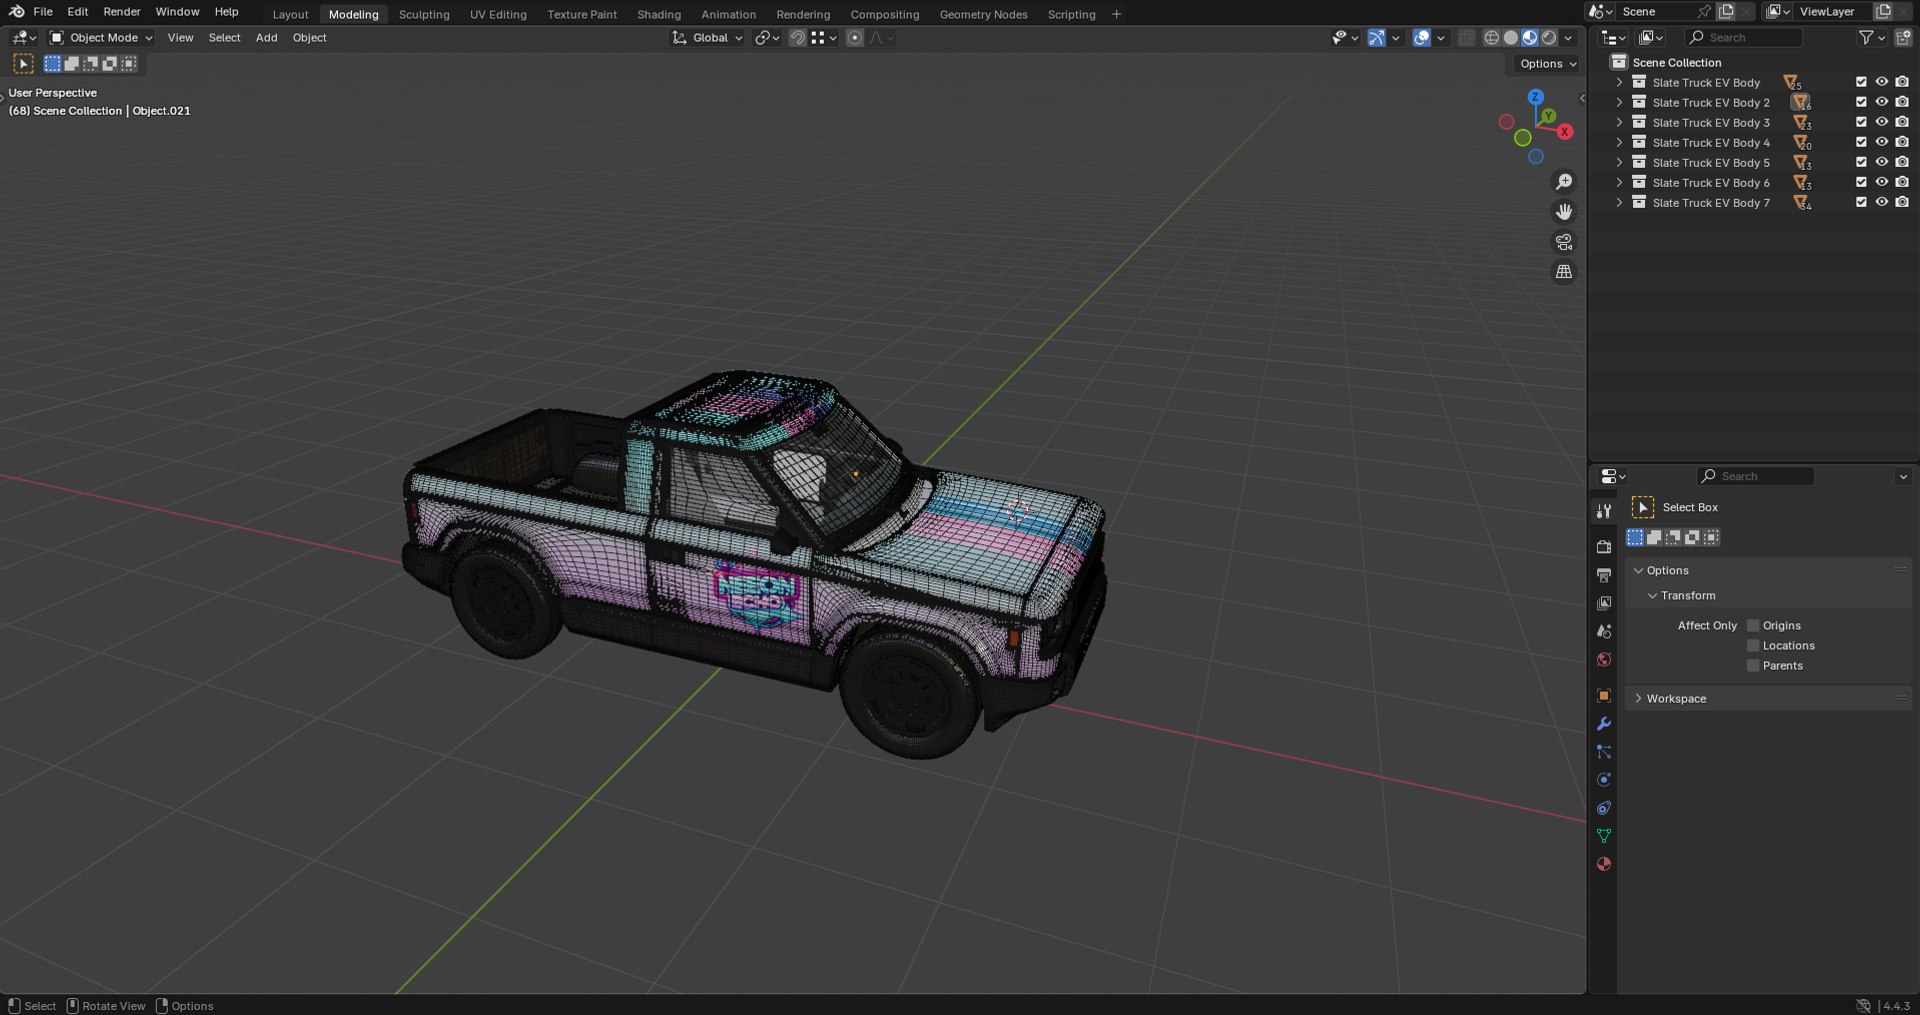Collapse the Transform subpanel
Screen dimensions: 1920x1015
1688,595
